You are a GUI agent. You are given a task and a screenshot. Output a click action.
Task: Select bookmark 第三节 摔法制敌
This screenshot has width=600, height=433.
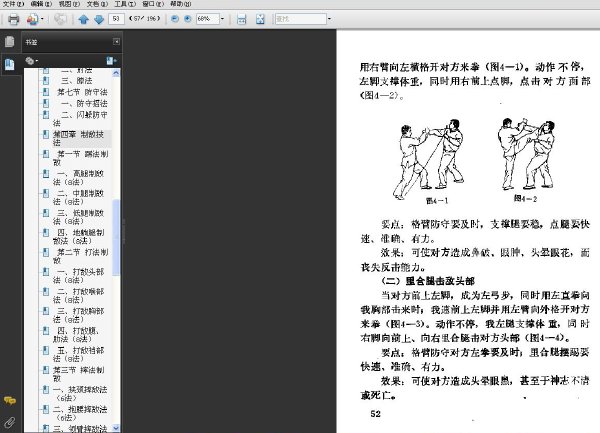pyautogui.click(x=78, y=374)
